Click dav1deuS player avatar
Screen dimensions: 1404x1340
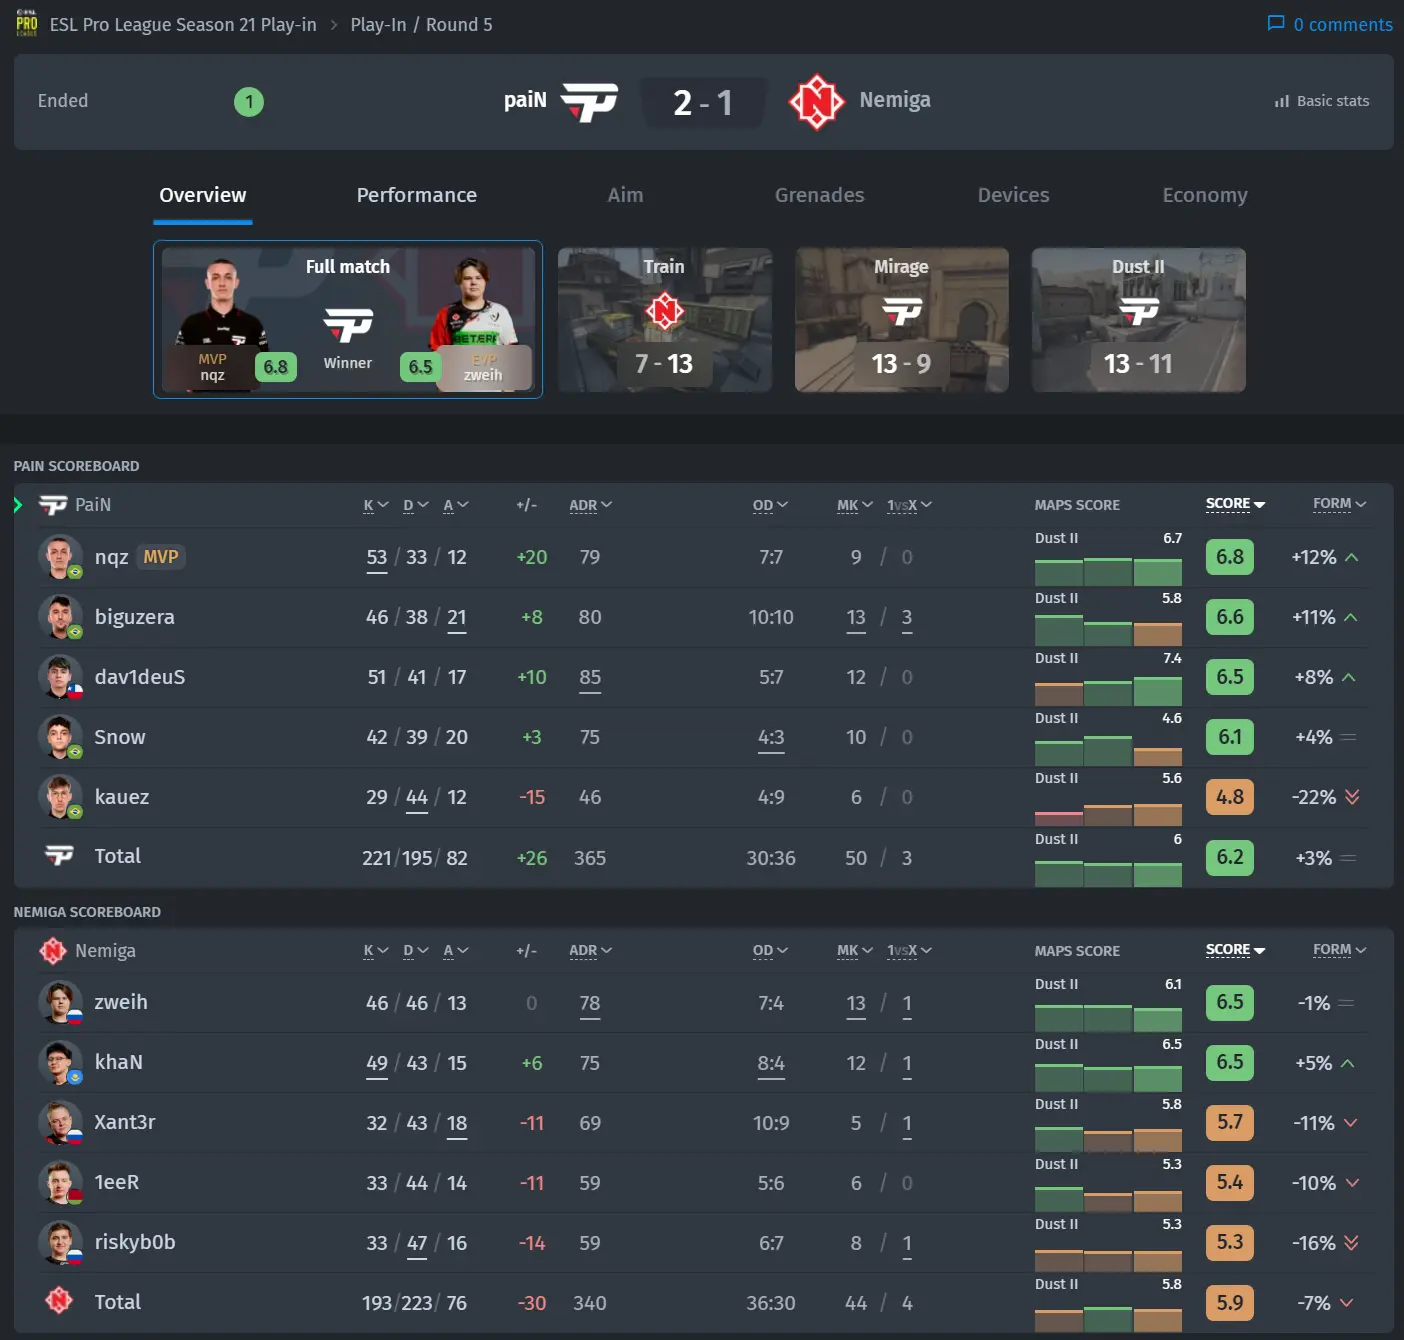(x=60, y=677)
